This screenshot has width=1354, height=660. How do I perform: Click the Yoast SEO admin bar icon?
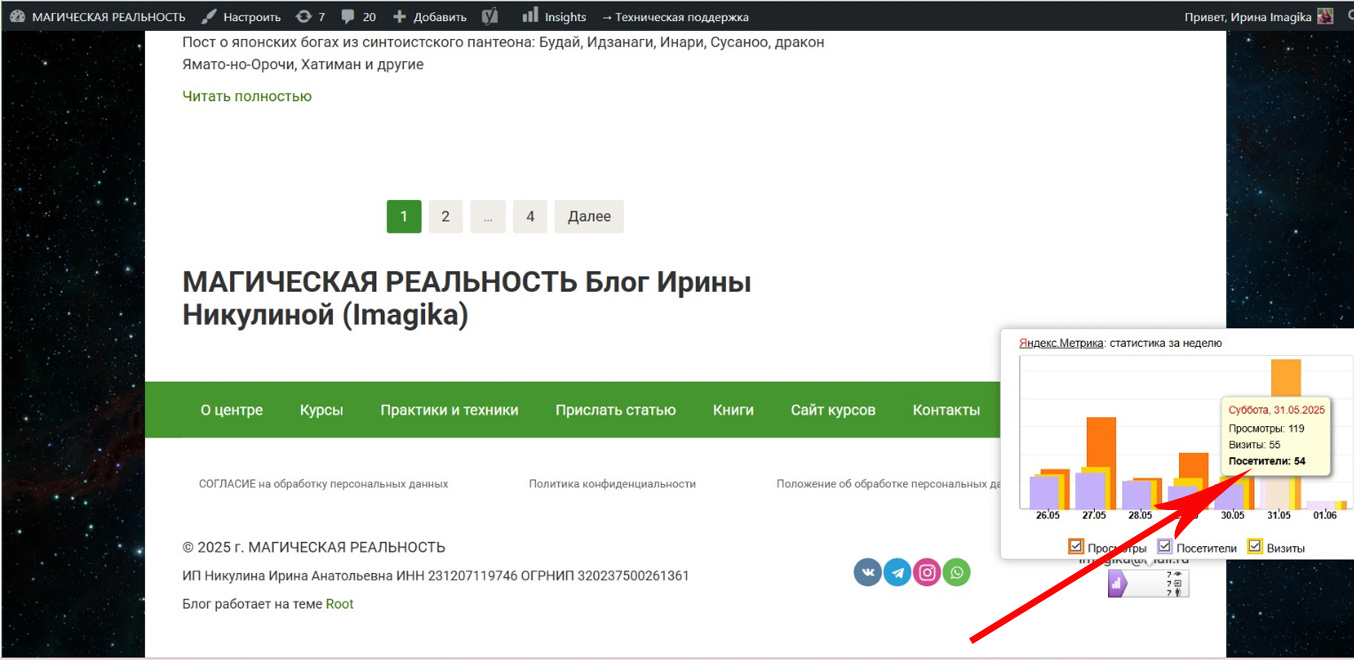489,17
